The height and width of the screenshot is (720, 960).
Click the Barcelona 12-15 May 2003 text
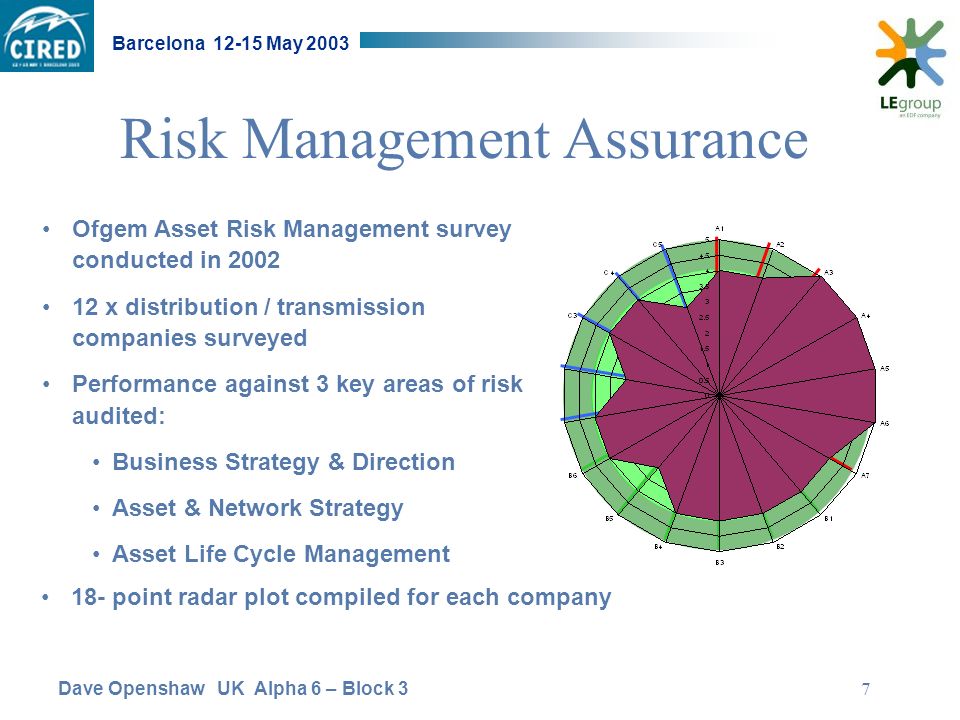tap(231, 43)
